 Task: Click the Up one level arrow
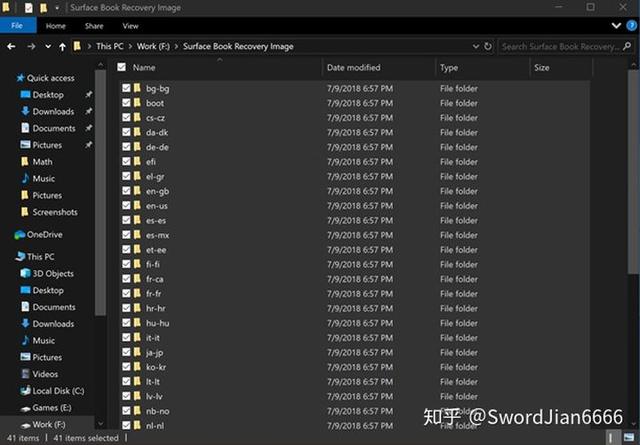pyautogui.click(x=62, y=47)
